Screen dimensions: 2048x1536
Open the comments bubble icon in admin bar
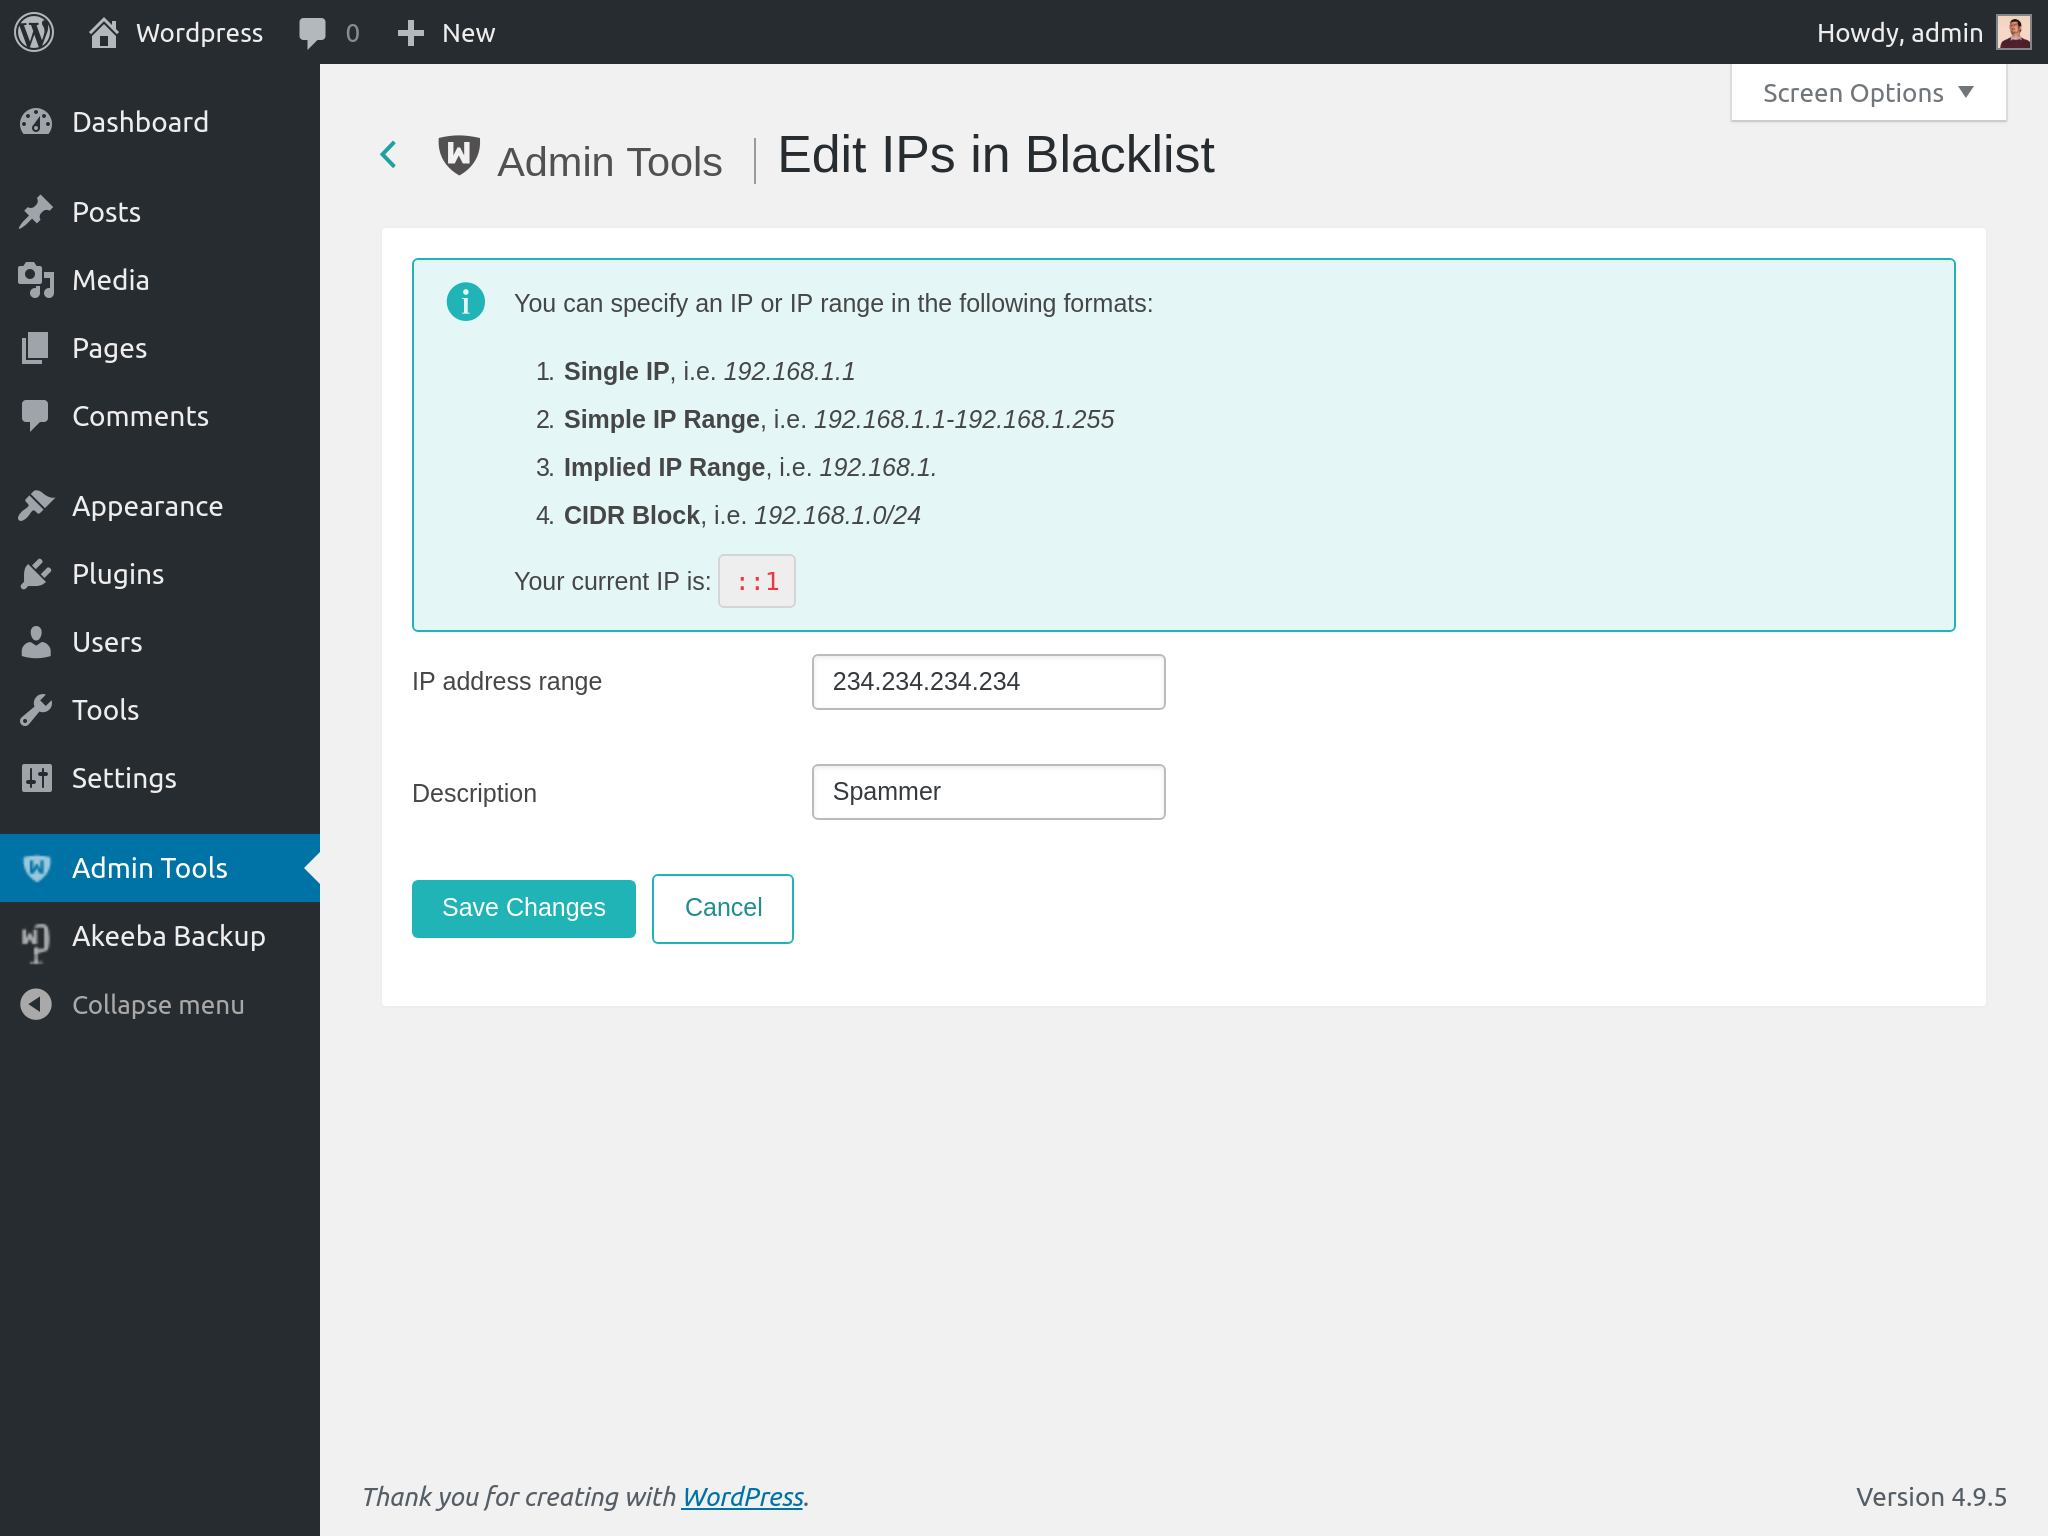tap(312, 33)
